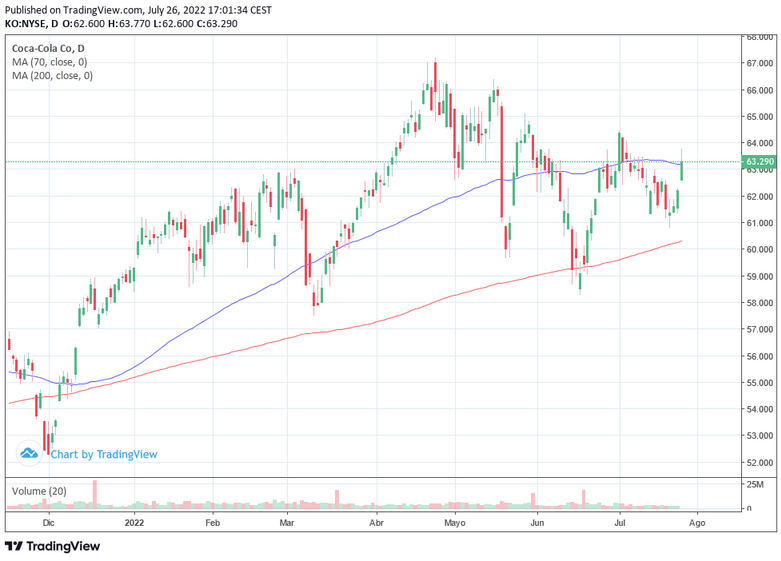Image resolution: width=781 pixels, height=561 pixels.
Task: Click the TradingView logo at bottom left
Action: pyautogui.click(x=52, y=546)
